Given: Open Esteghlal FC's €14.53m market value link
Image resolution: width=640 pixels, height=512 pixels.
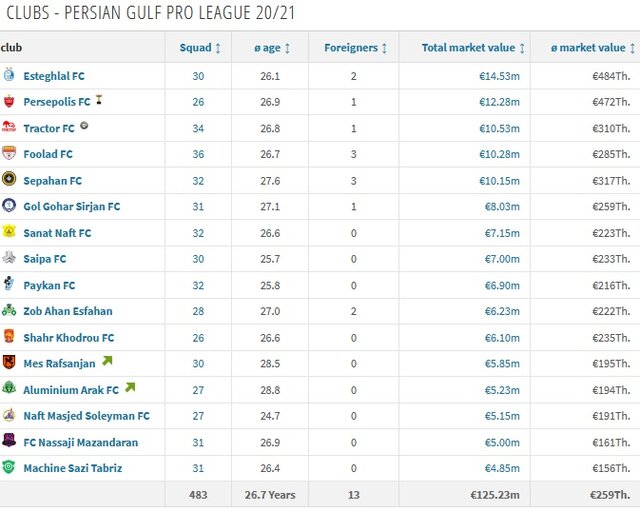Looking at the screenshot, I should 496,76.
